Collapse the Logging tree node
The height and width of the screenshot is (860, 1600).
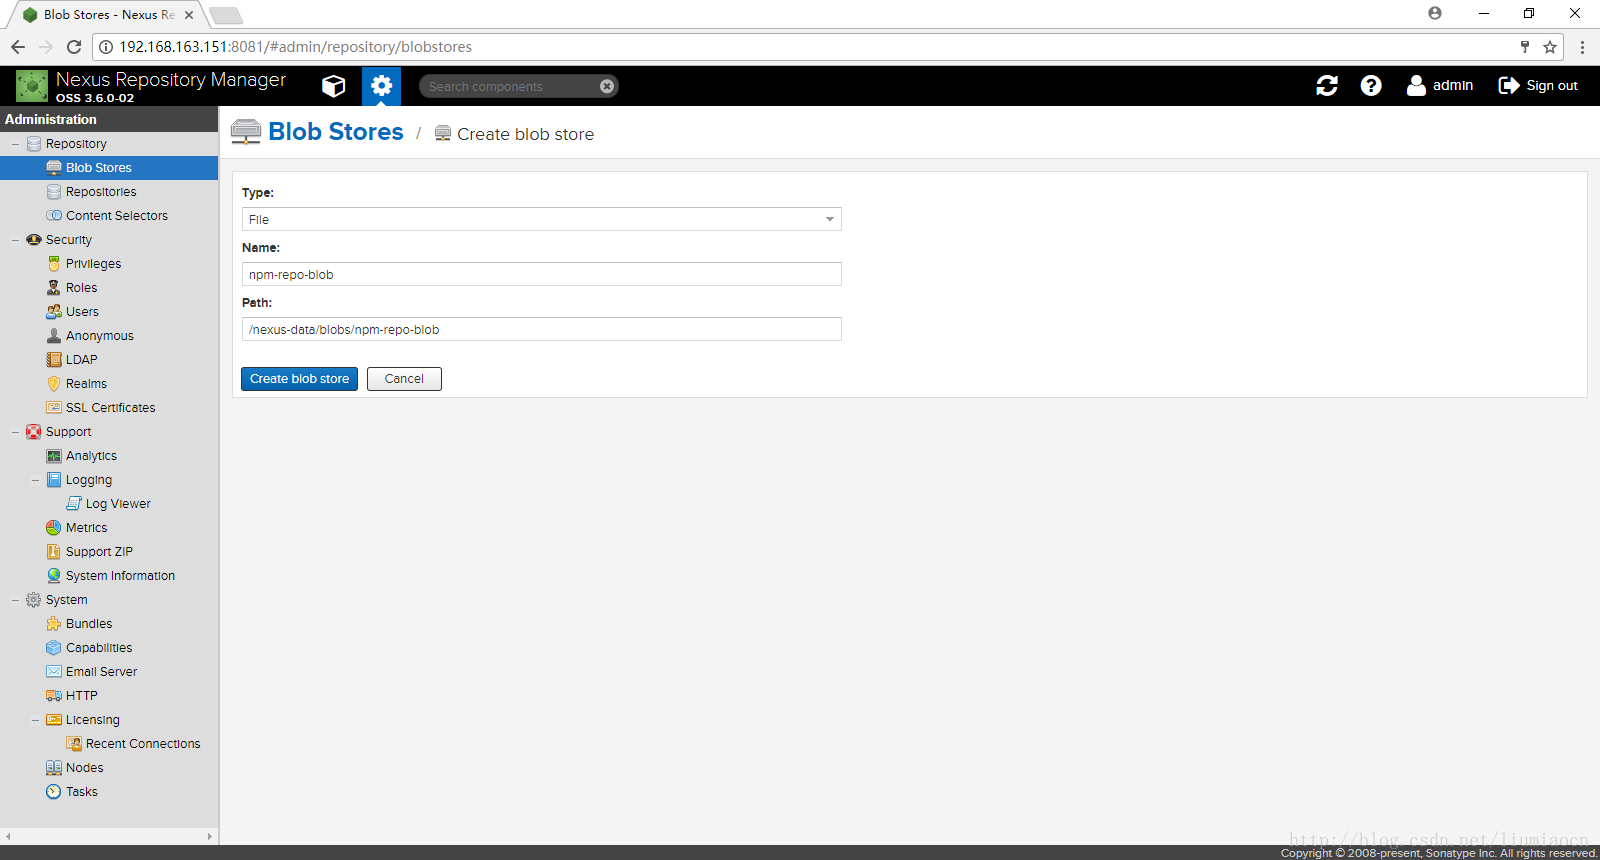click(x=35, y=480)
